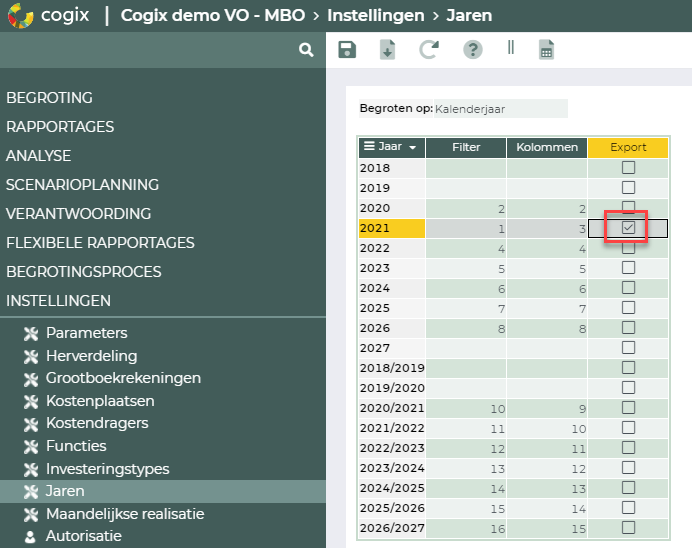The image size is (692, 548).
Task: Select the 2018/2019 year cell
Action: pos(392,368)
